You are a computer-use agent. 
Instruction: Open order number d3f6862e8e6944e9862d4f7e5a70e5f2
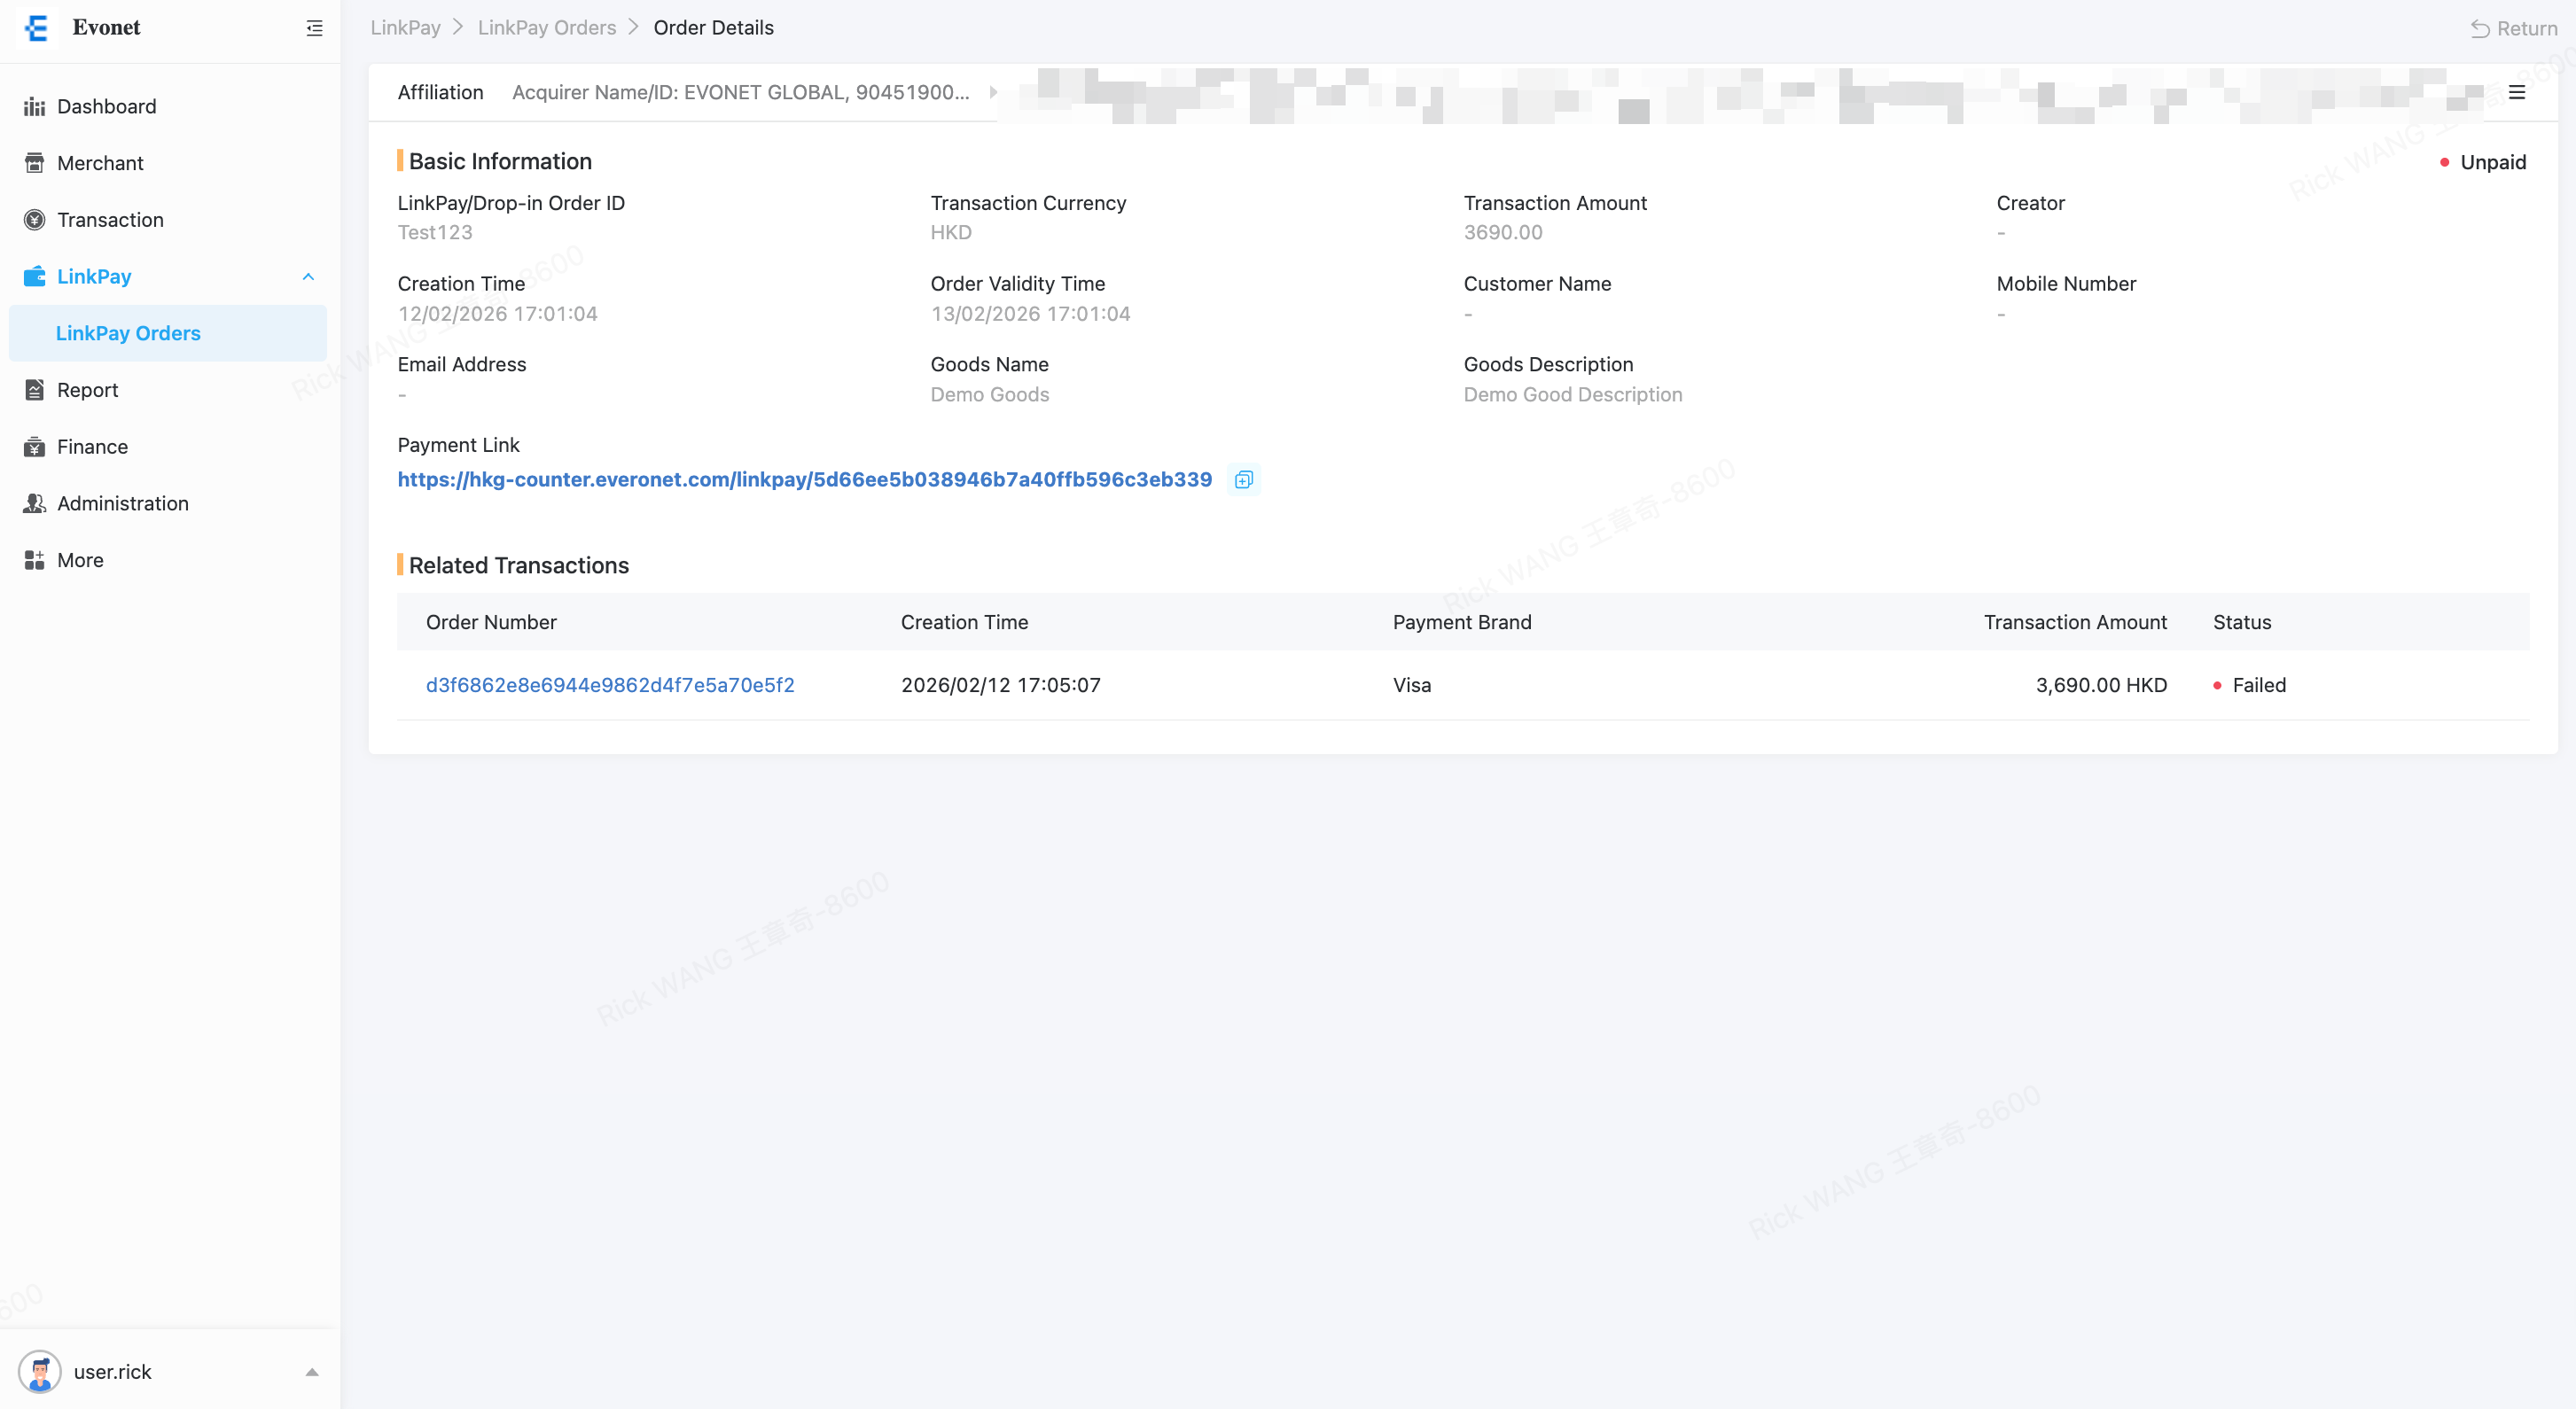[x=610, y=685]
